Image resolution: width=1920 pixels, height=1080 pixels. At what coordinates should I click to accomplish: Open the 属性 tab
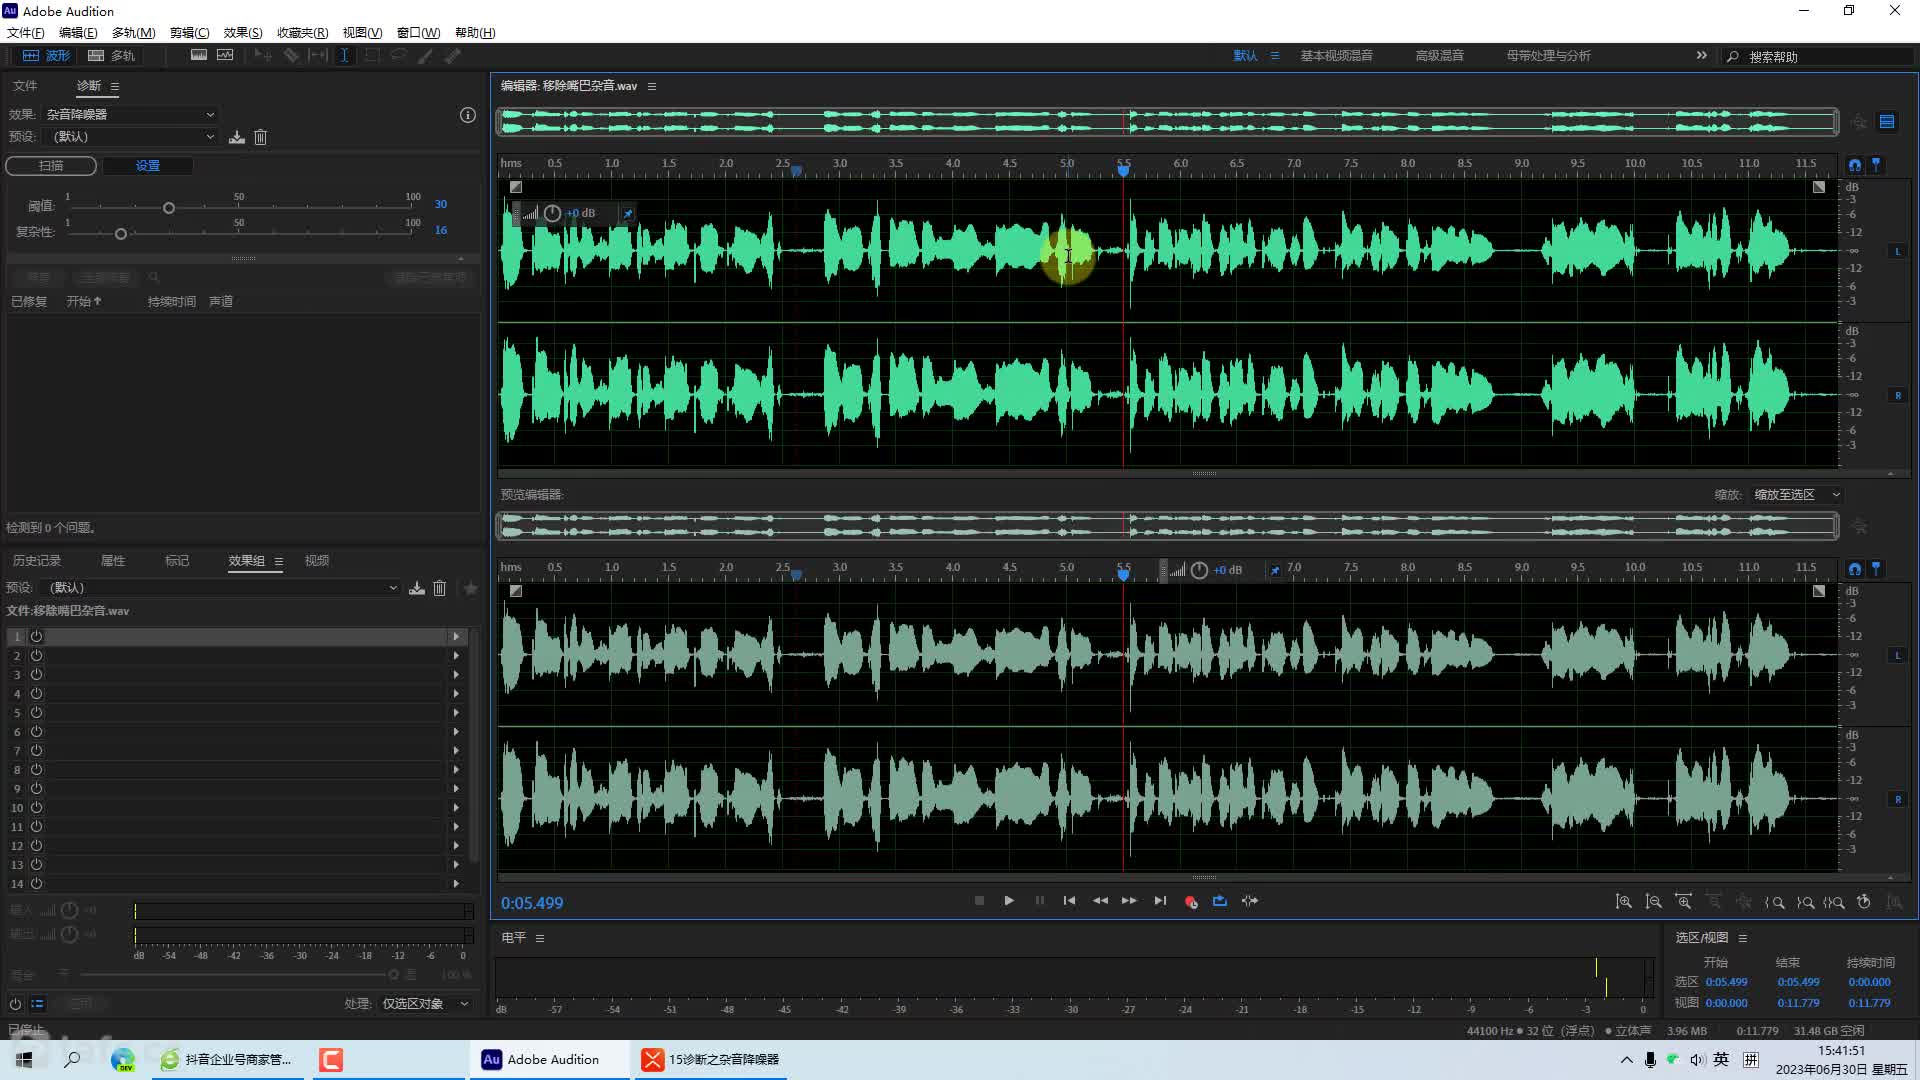[113, 561]
